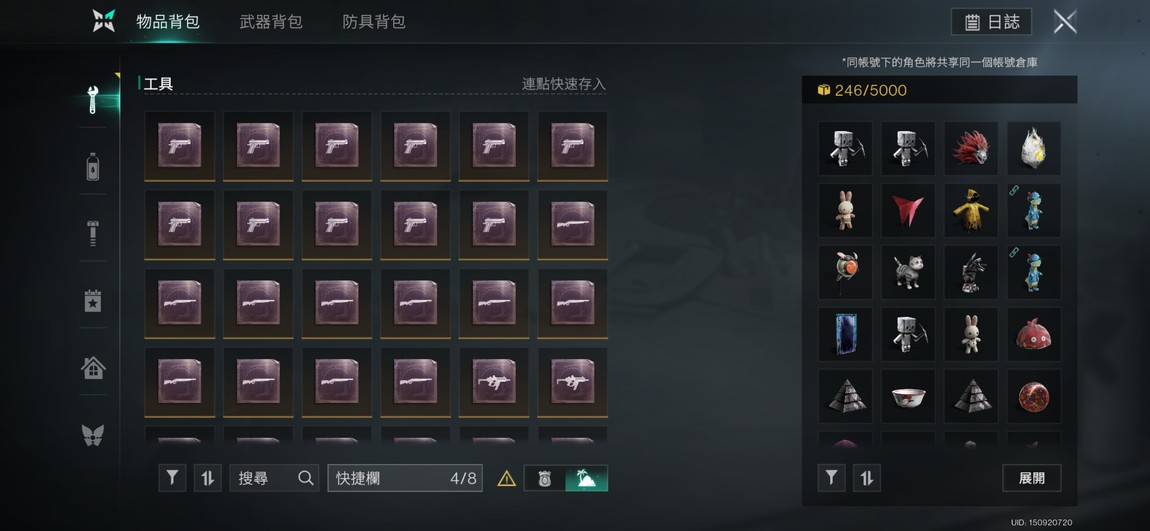Image resolution: width=1150 pixels, height=531 pixels.
Task: Click the backpack sort order arrows
Action: pos(208,478)
